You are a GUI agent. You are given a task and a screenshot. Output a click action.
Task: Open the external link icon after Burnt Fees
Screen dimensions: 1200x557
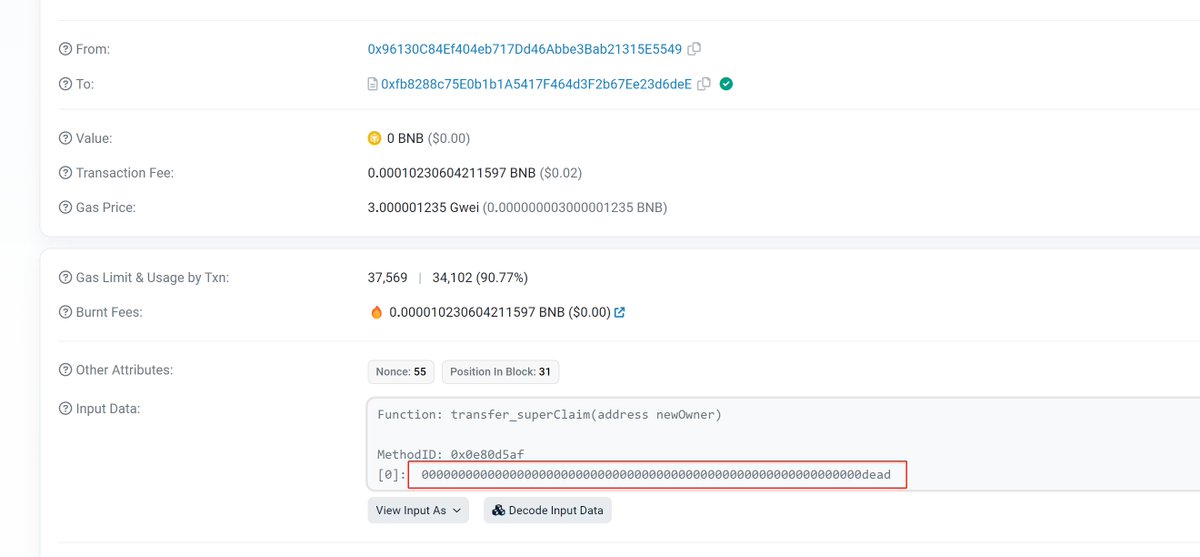(x=620, y=312)
